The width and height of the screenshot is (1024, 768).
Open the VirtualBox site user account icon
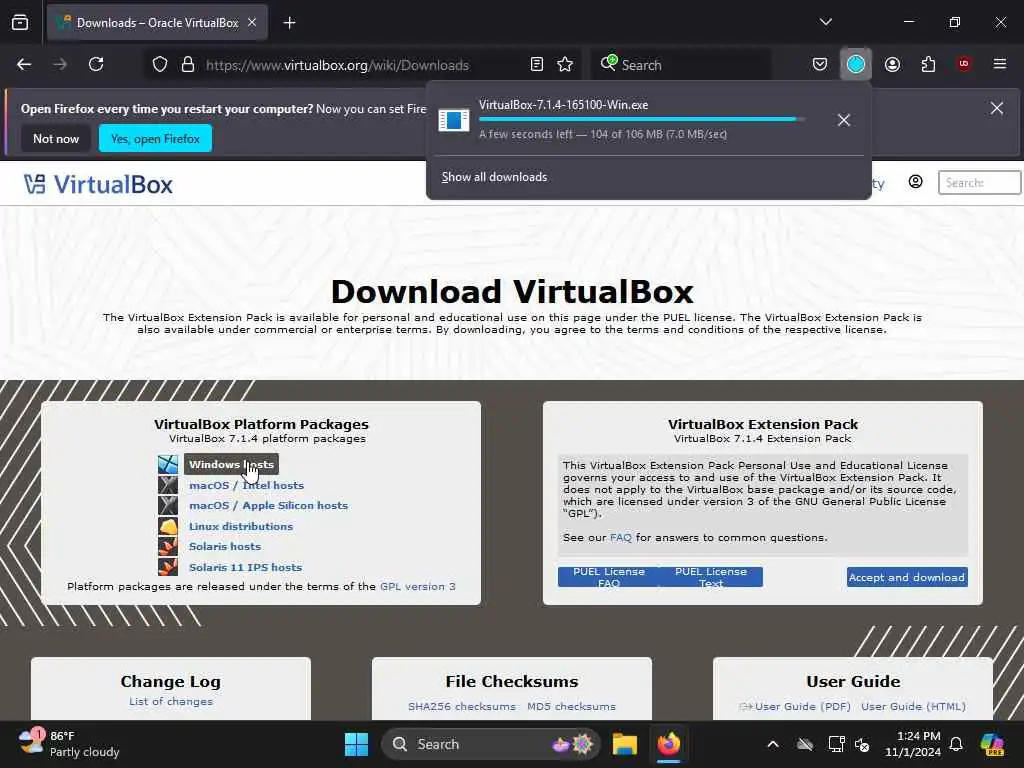[916, 182]
